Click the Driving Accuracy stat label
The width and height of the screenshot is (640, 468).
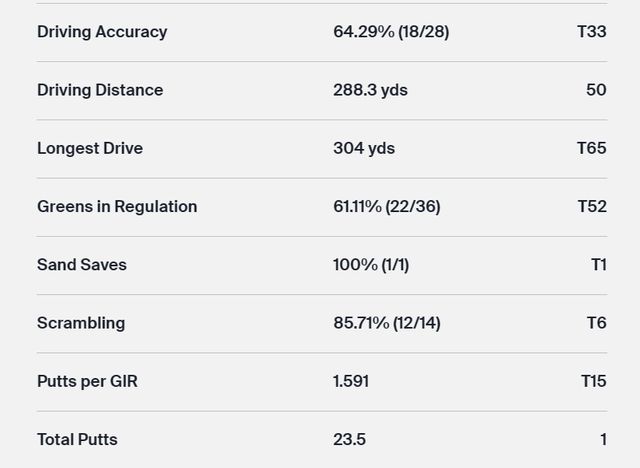102,32
